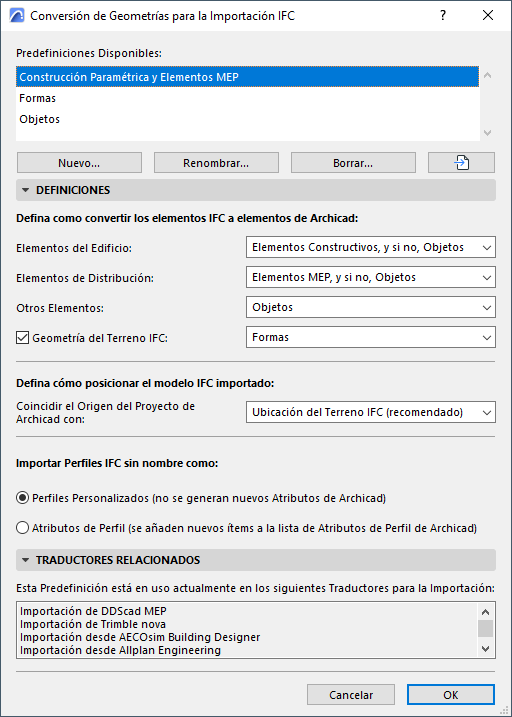Click scroll up arrow in presets list

coord(487,75)
